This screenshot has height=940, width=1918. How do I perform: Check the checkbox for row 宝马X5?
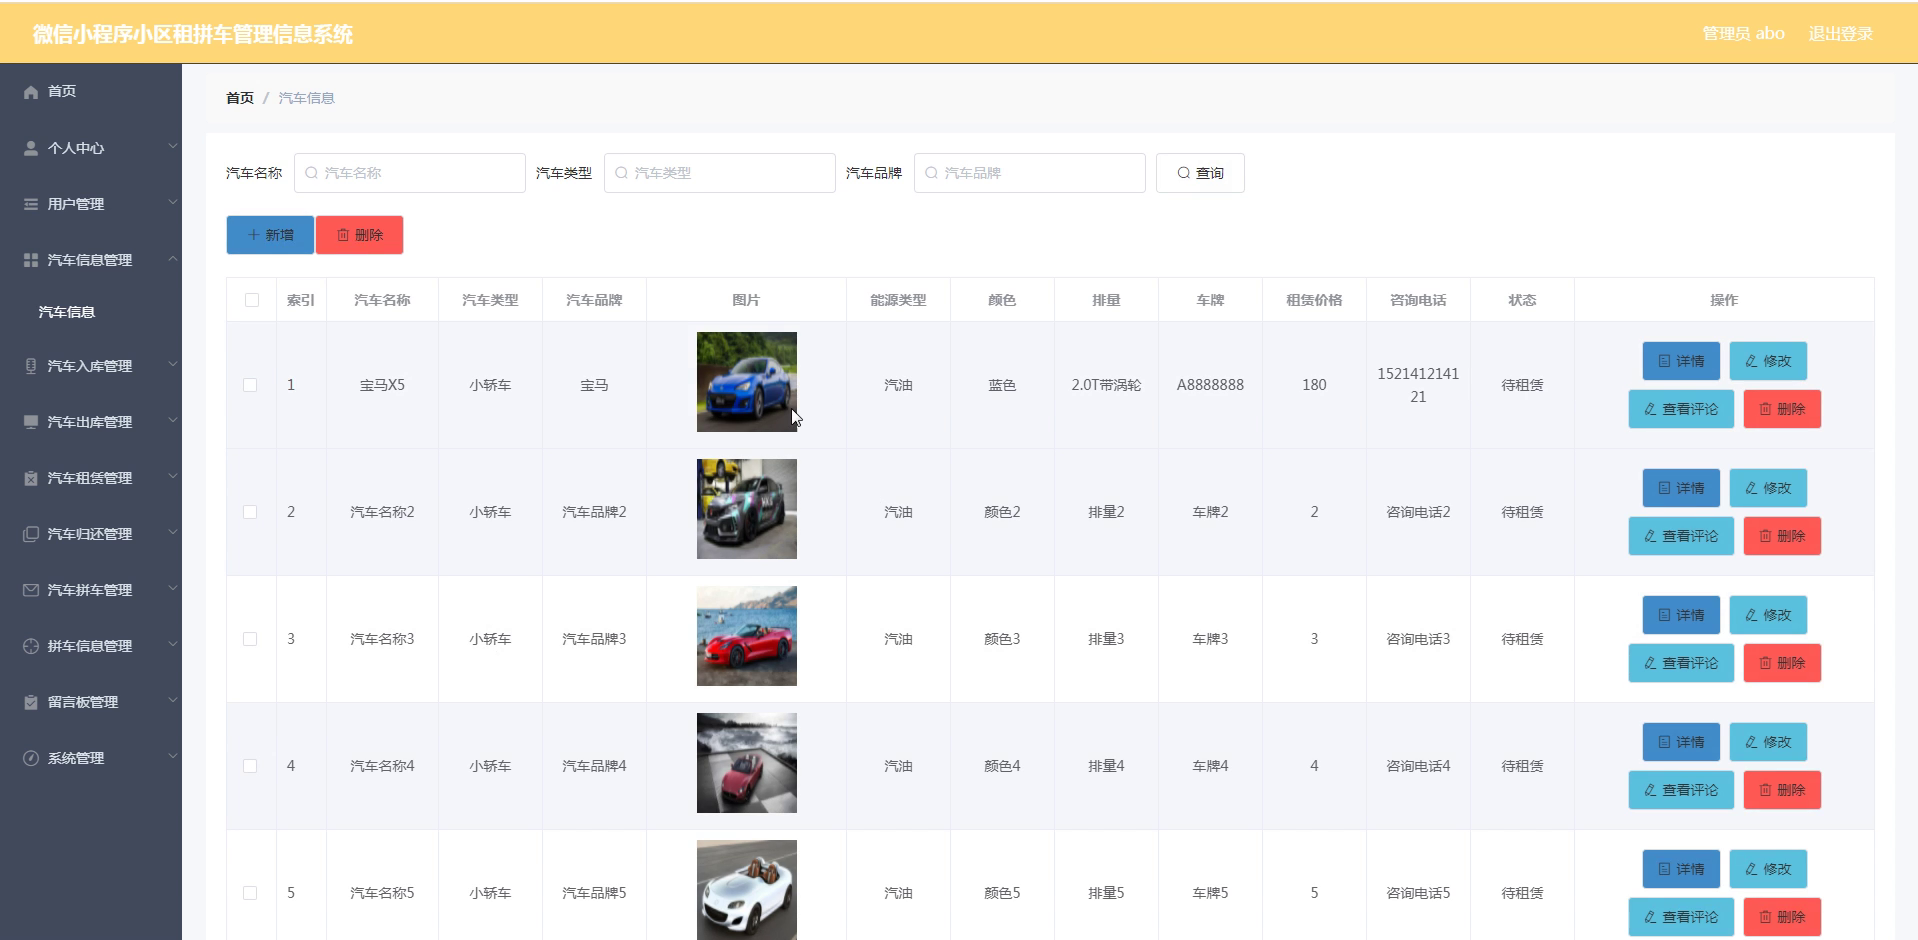(250, 385)
